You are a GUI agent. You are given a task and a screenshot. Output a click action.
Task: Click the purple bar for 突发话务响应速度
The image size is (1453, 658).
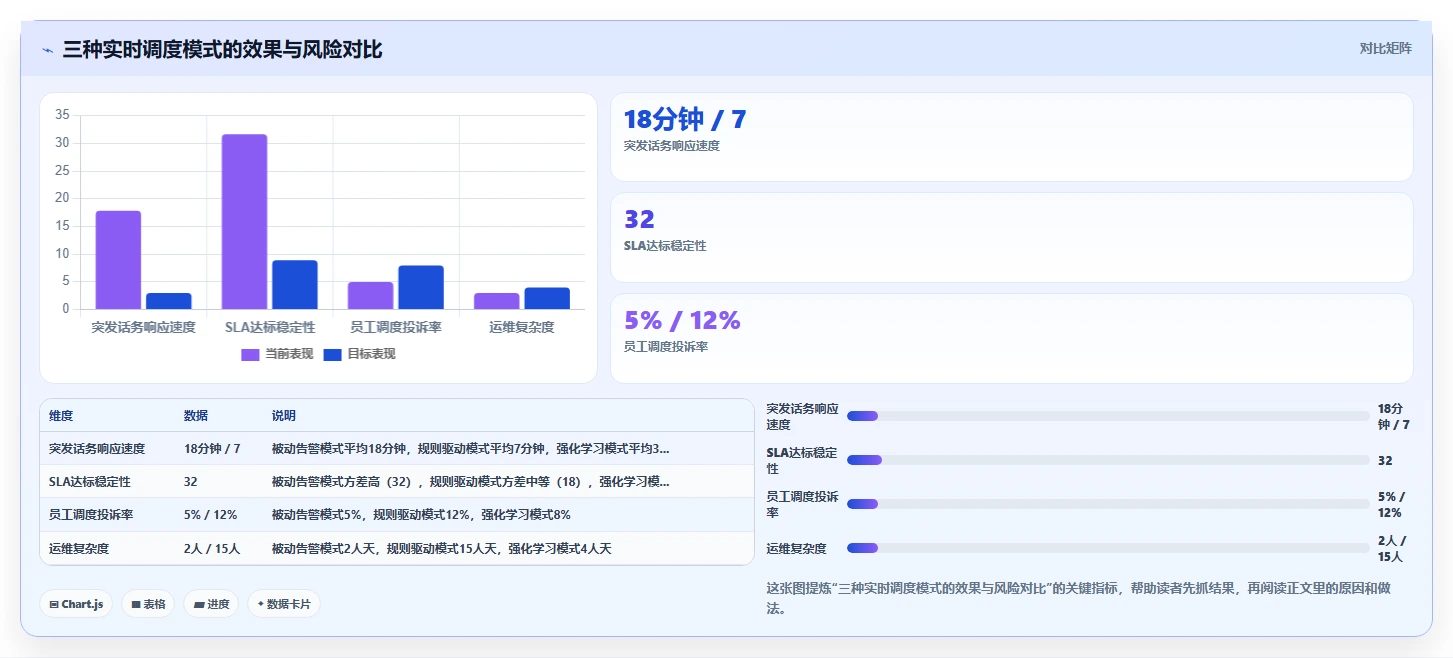(118, 260)
